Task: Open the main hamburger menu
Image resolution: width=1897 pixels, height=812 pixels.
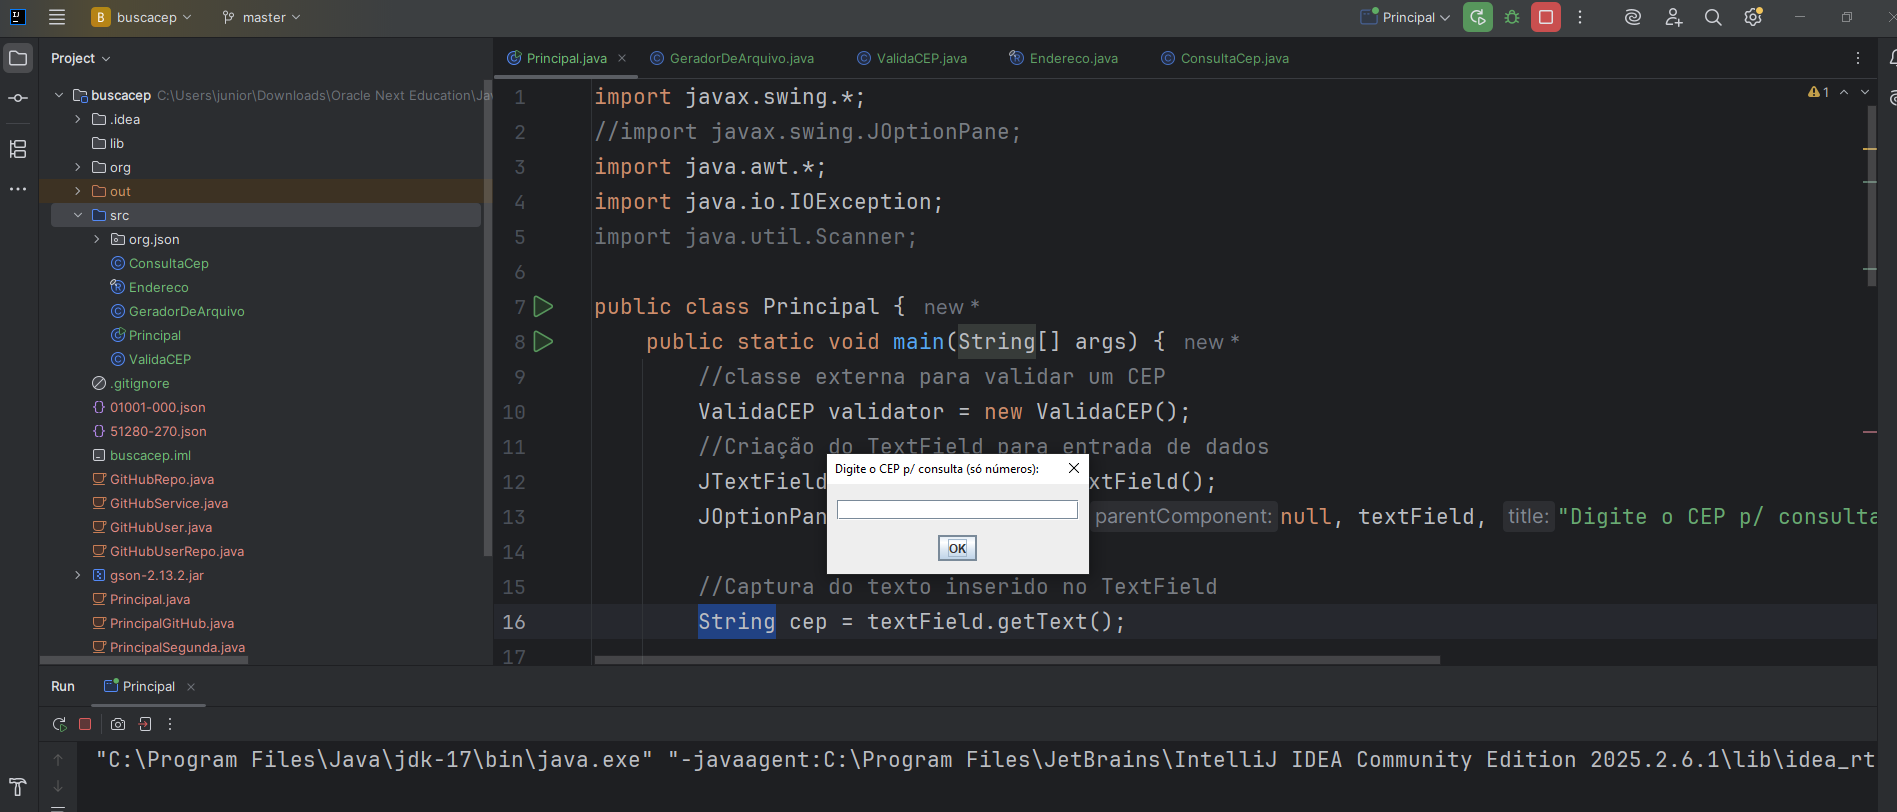Action: (57, 17)
